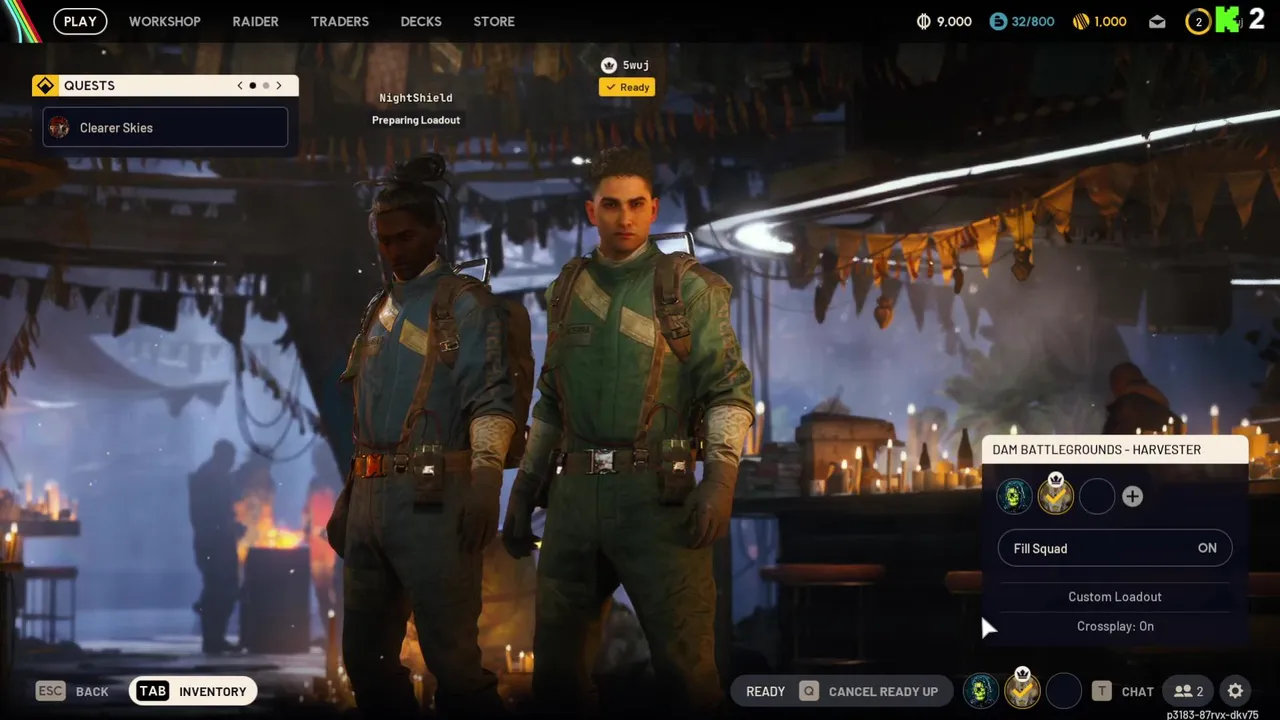Click the QUESTS panel title

tap(89, 86)
